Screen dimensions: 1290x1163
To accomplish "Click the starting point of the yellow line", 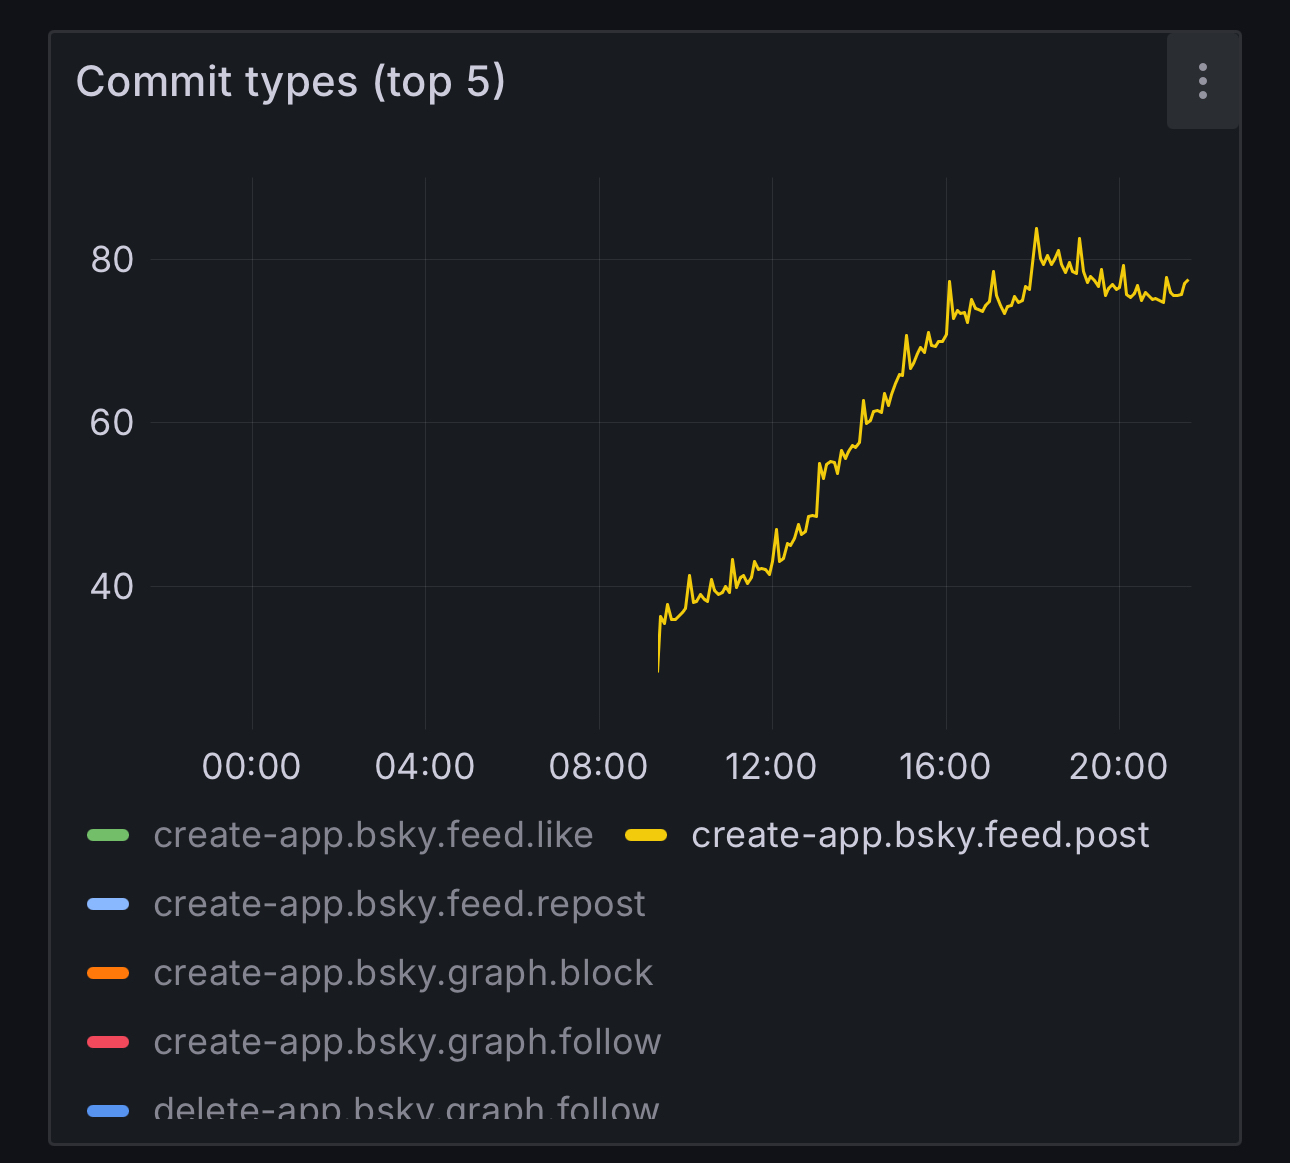I will (x=658, y=670).
